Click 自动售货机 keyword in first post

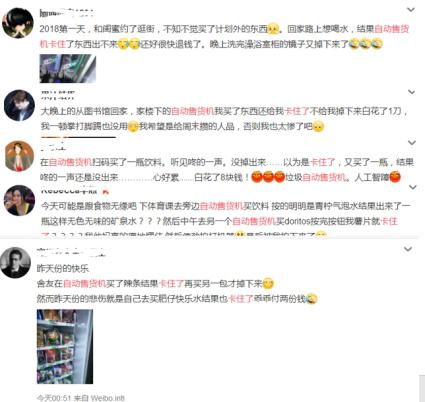(x=392, y=29)
